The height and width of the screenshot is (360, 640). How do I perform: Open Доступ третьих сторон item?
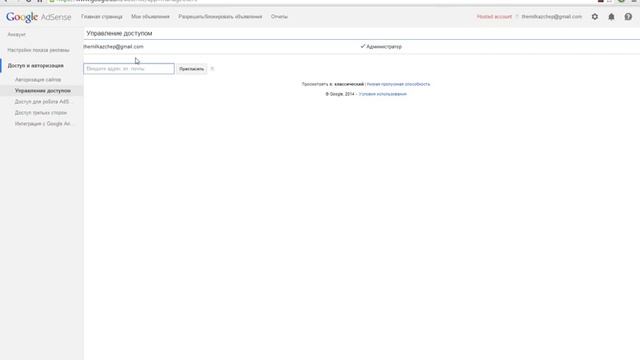pos(41,113)
